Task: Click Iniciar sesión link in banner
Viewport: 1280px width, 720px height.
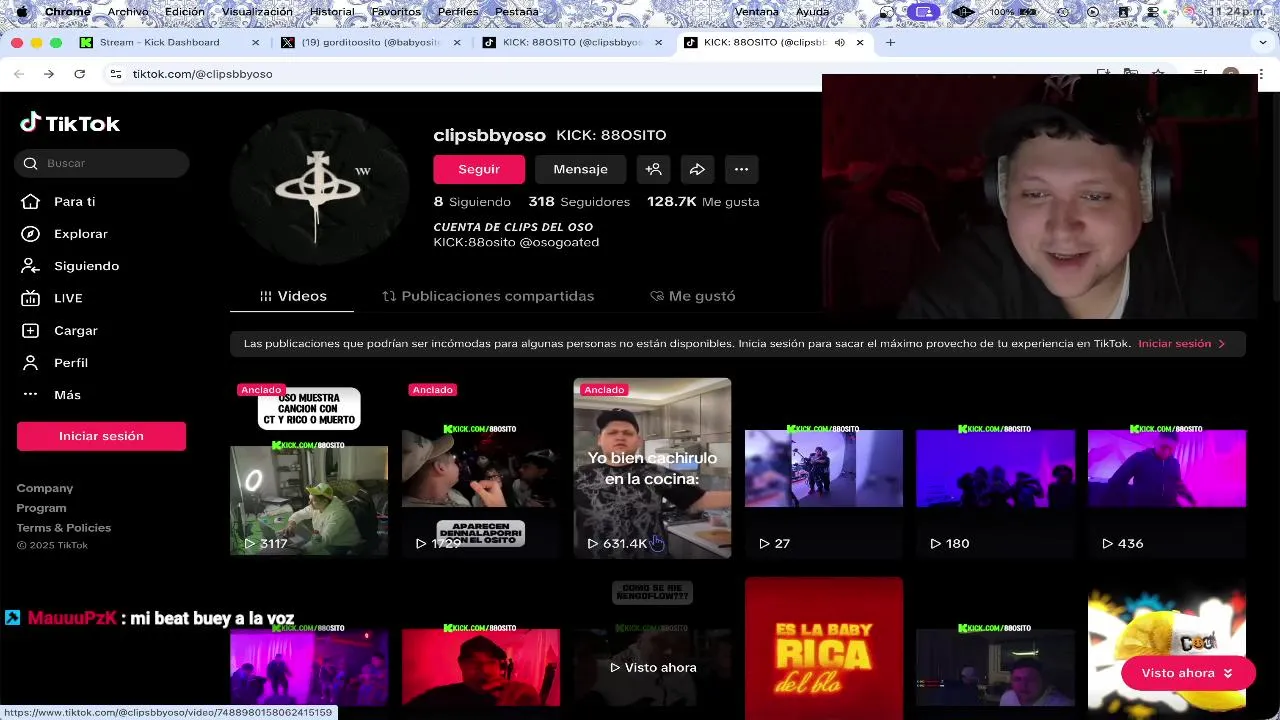Action: click(x=1174, y=344)
